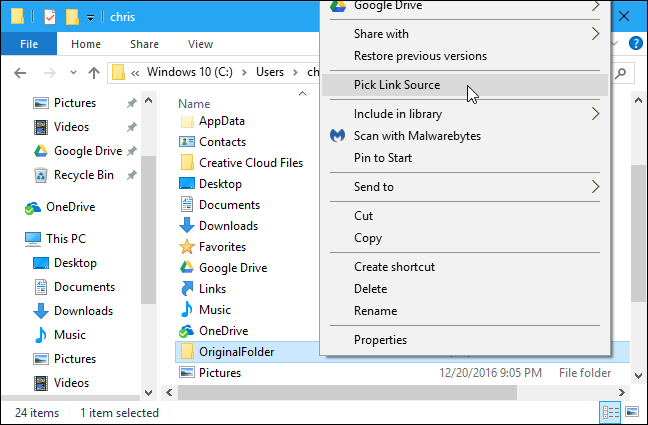Switch to details view button
This screenshot has height=425, width=648.
(x=609, y=412)
